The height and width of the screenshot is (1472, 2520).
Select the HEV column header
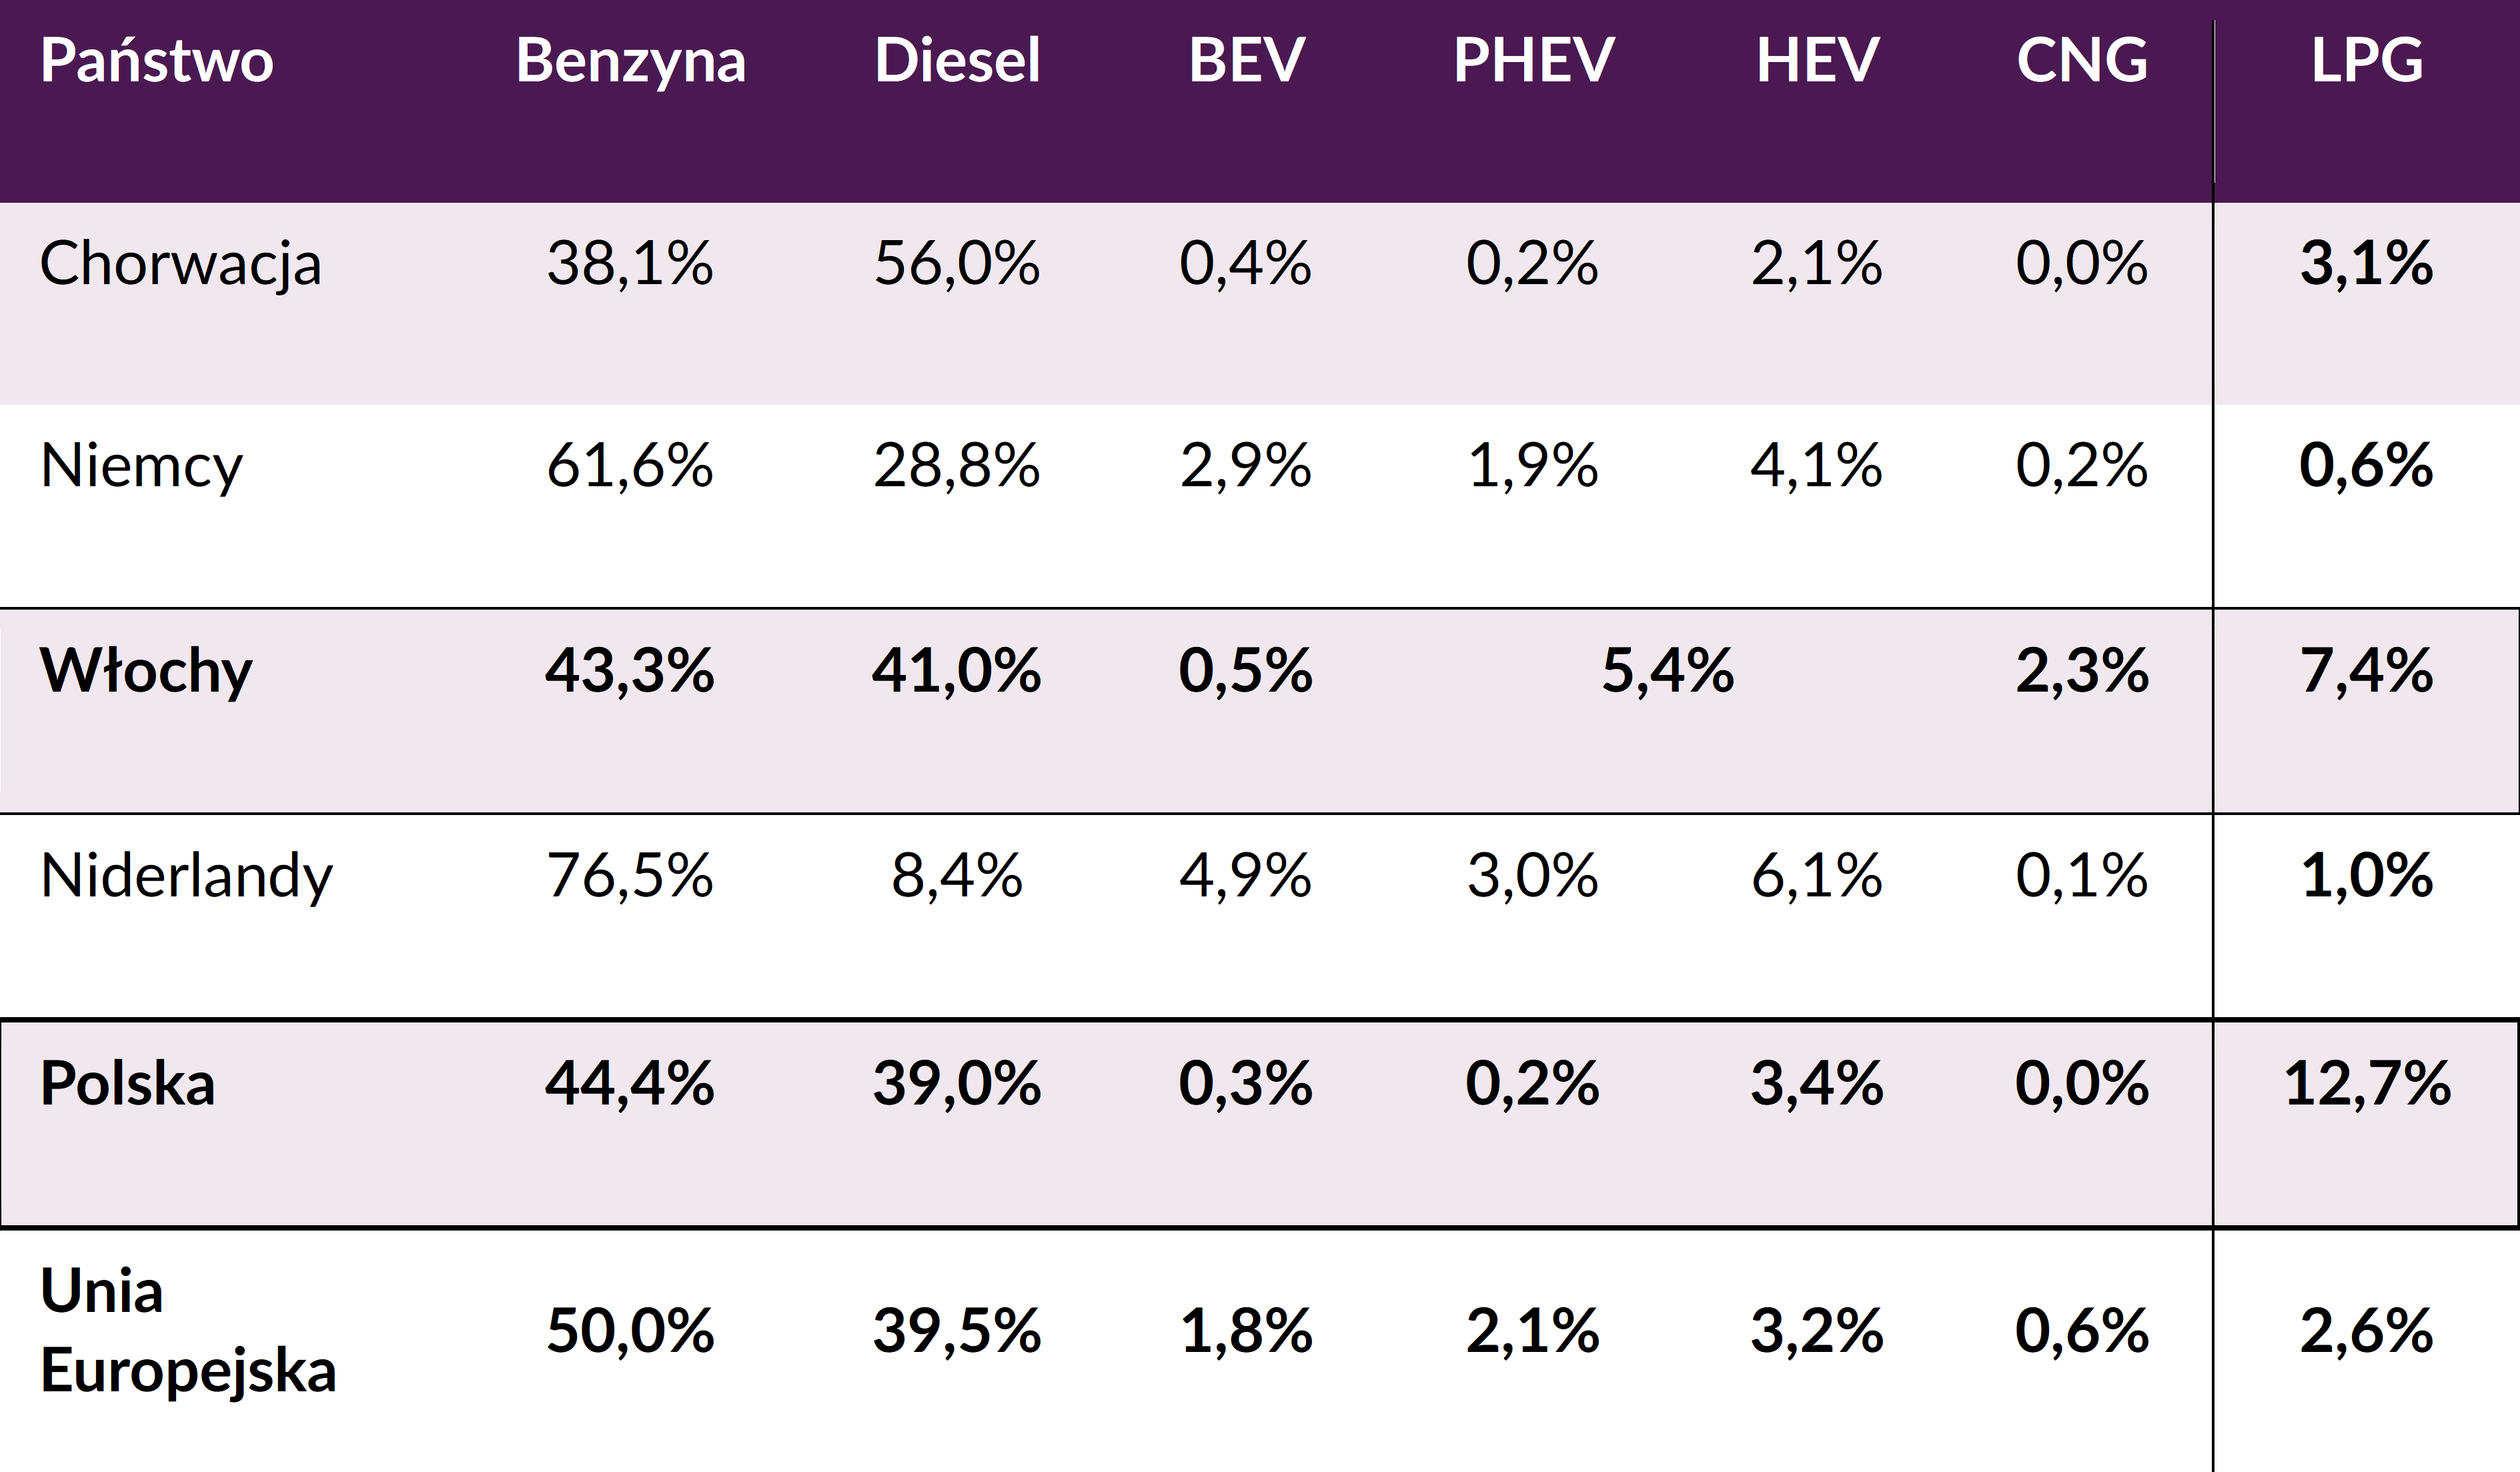[x=1817, y=60]
